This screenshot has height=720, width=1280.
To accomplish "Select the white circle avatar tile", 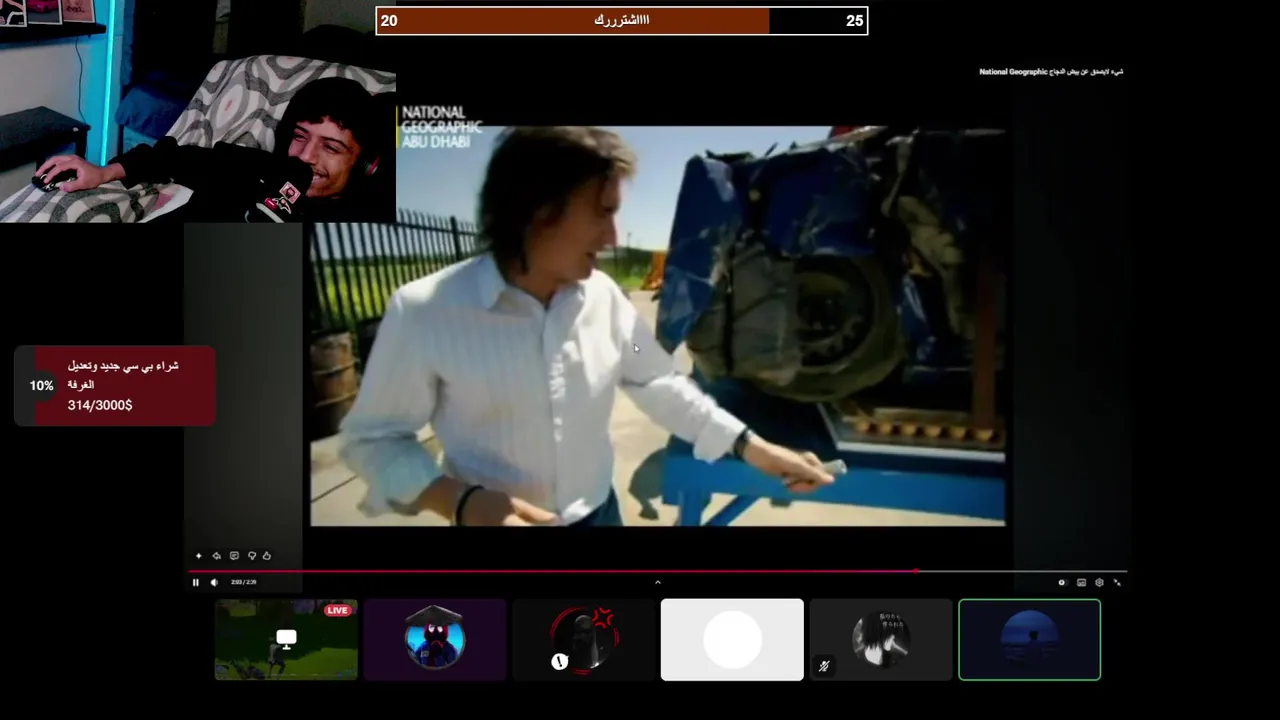I will tap(732, 640).
